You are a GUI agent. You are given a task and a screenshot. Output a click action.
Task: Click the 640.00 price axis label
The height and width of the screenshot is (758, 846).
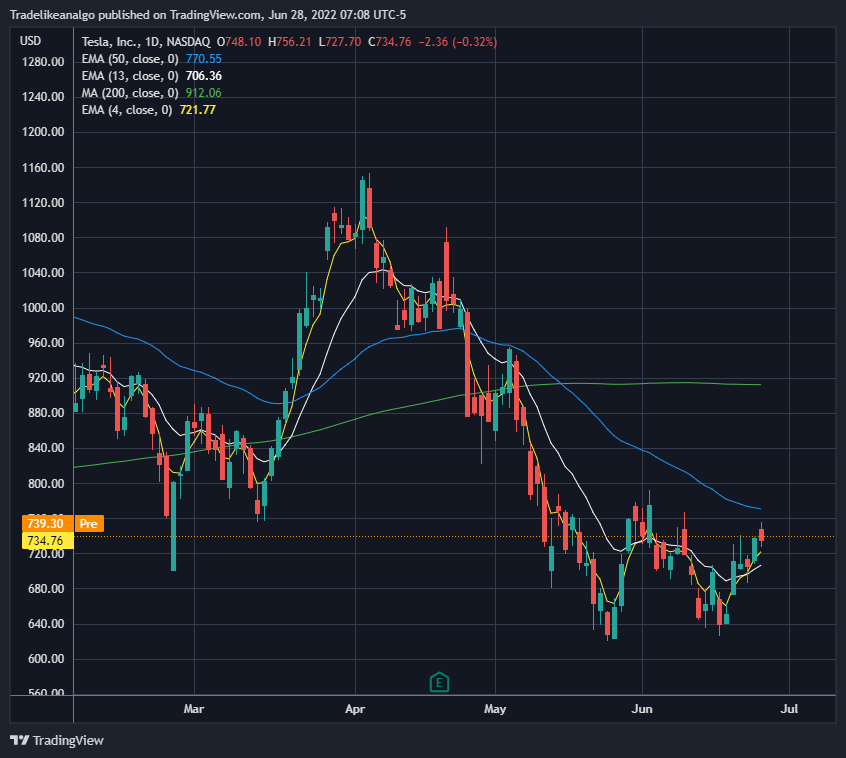pyautogui.click(x=46, y=624)
